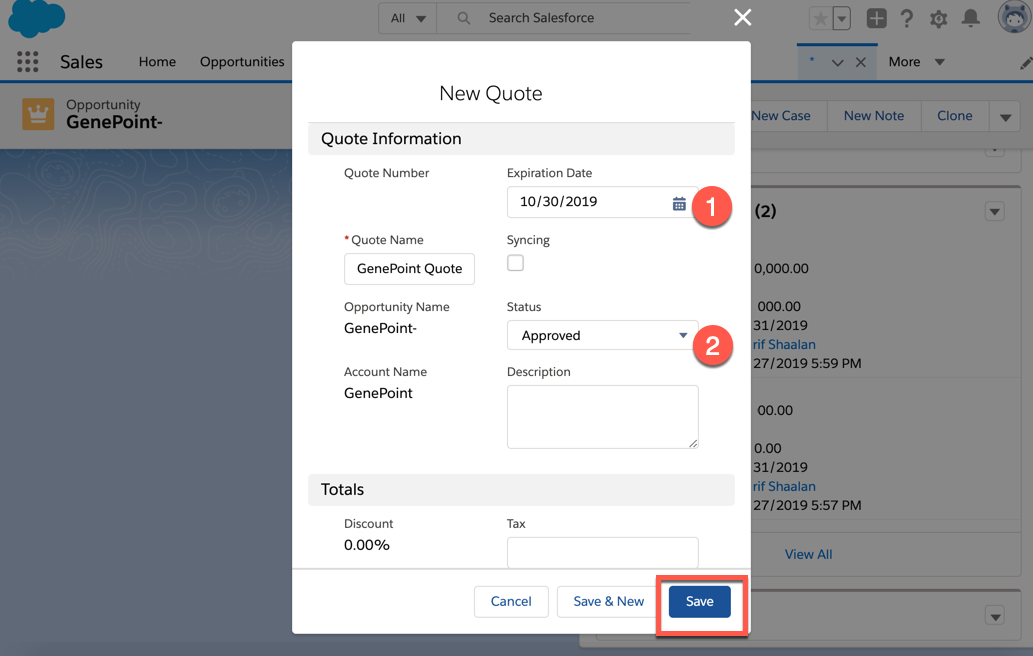The height and width of the screenshot is (656, 1033).
Task: Close the New Quote dialog with X
Action: click(x=742, y=18)
